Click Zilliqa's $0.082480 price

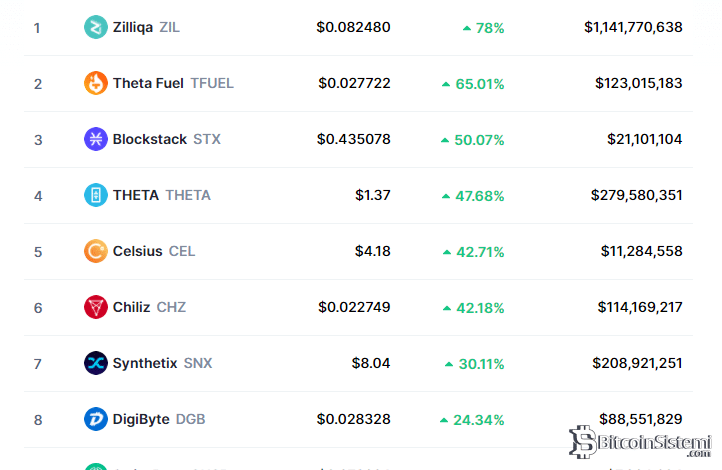[x=354, y=28]
